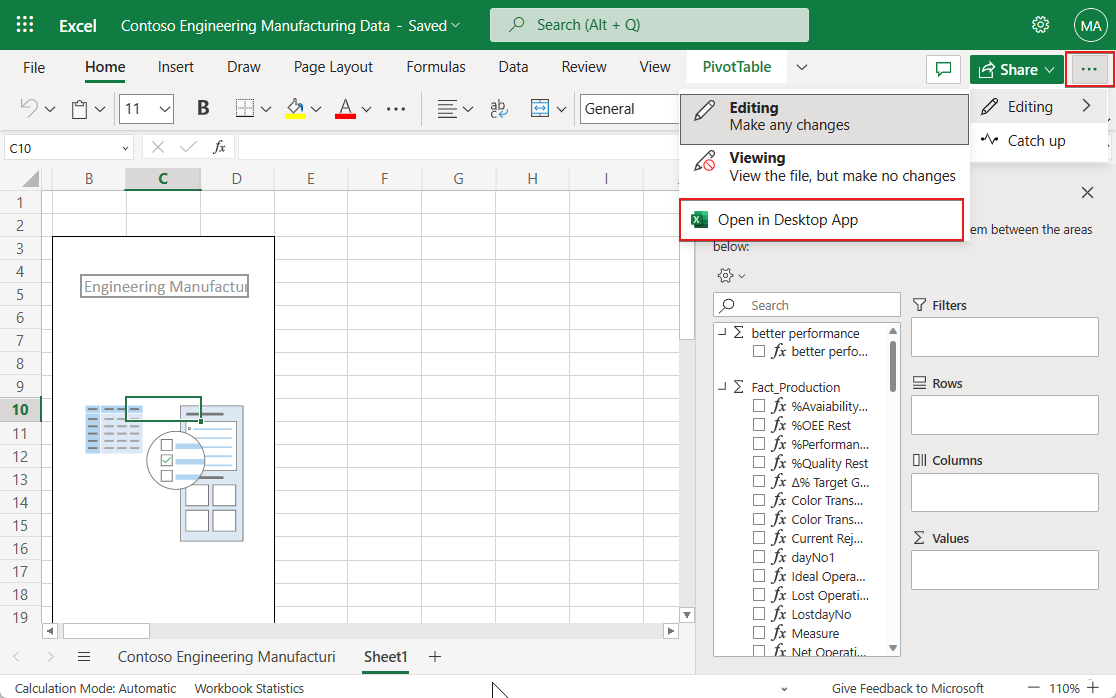Apply Bold formatting

203,108
